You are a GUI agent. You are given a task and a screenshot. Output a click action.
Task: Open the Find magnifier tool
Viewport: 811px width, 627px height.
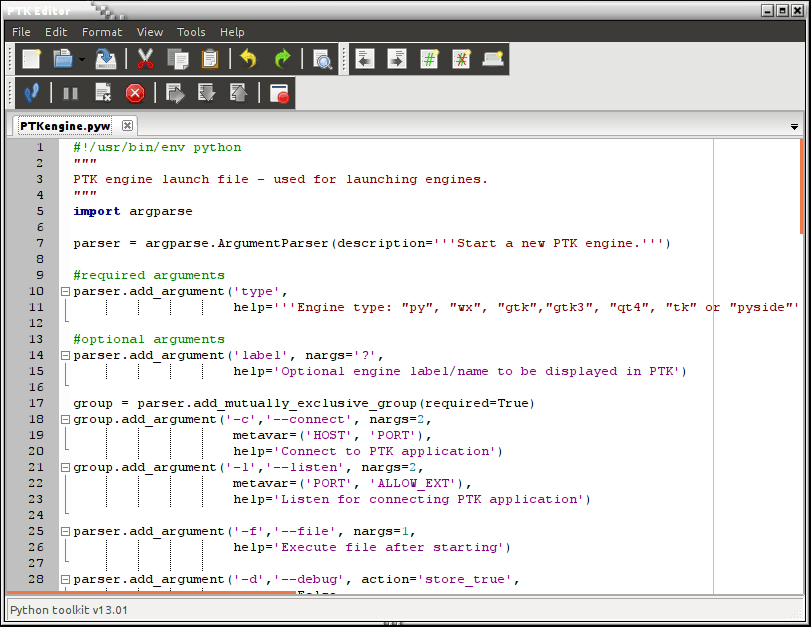click(322, 59)
